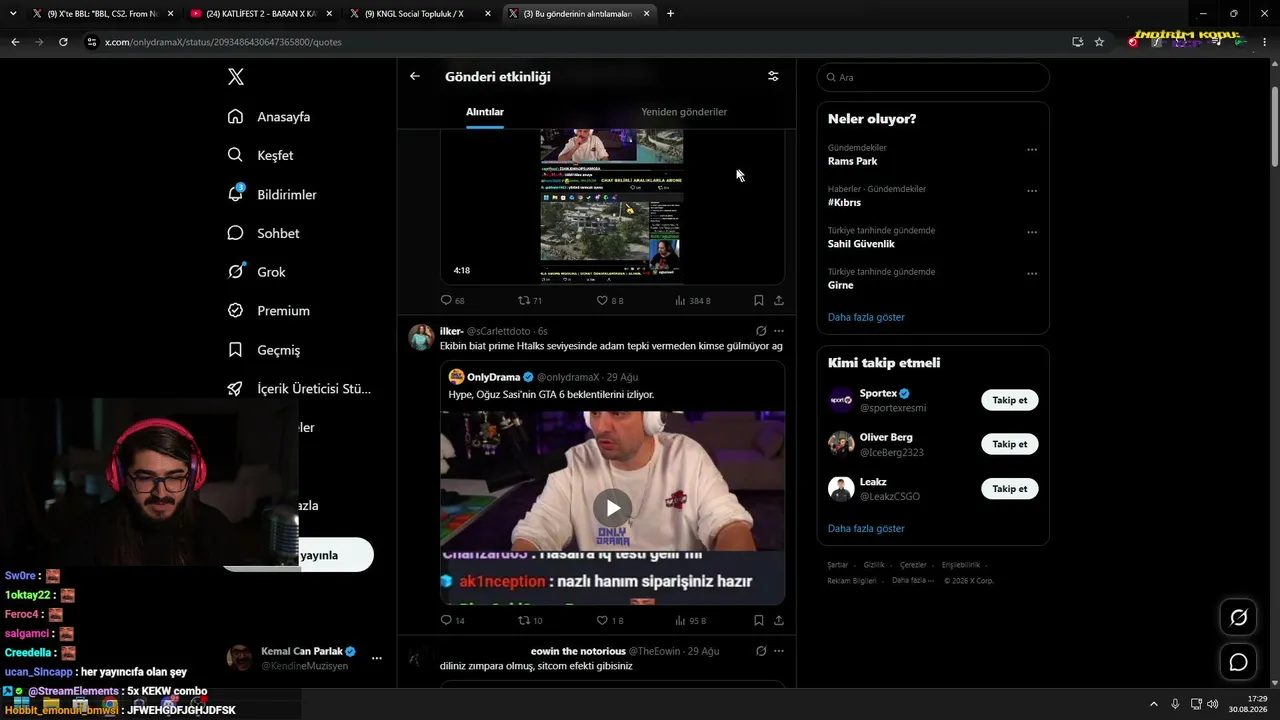Like the post with 8 B likes

(x=610, y=300)
